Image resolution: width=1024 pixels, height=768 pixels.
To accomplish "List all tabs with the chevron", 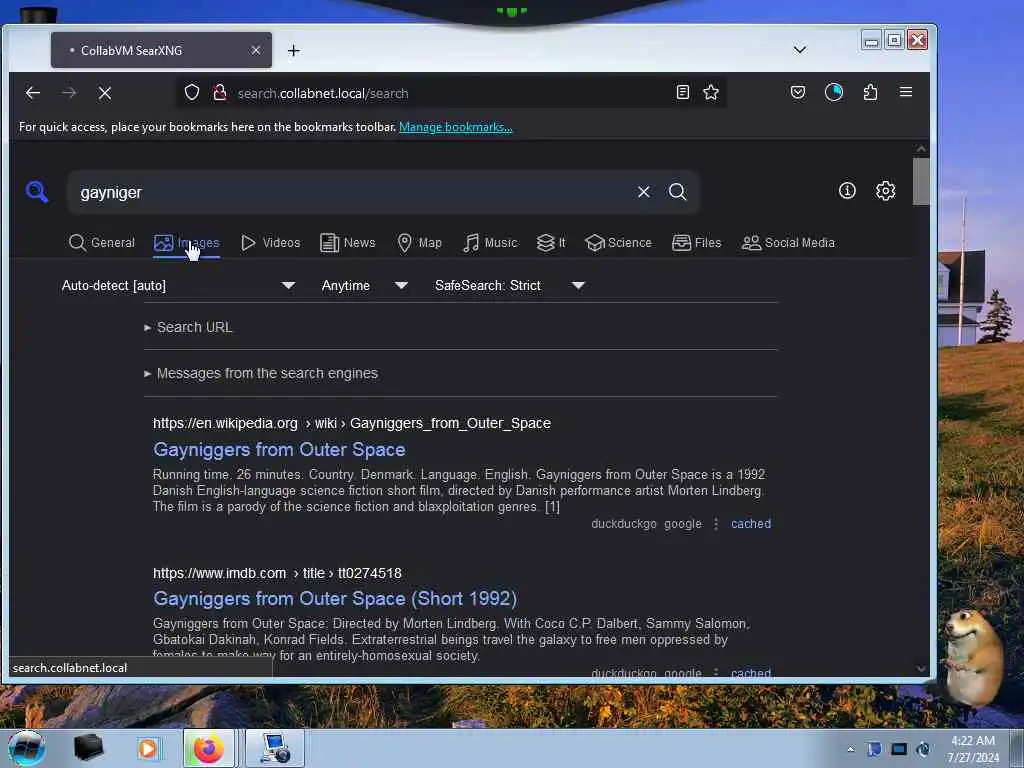I will 799,50.
